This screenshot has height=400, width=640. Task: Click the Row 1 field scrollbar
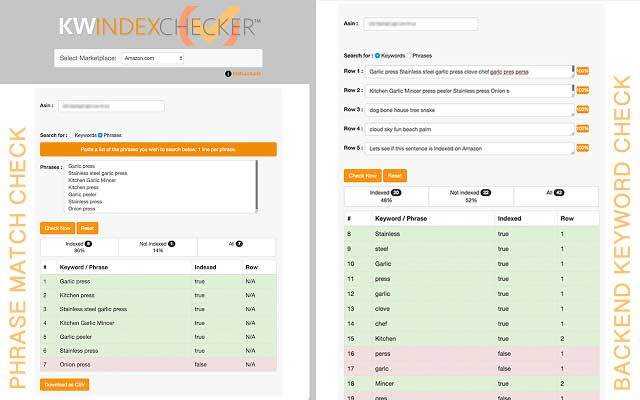[573, 71]
